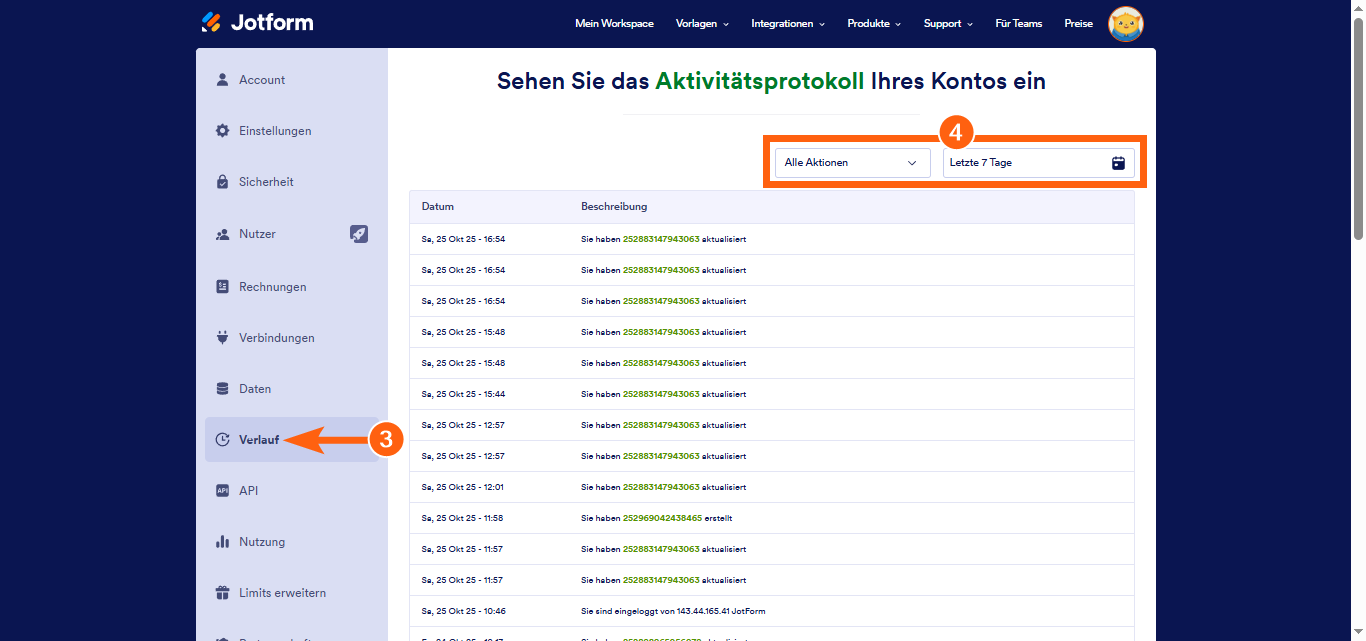This screenshot has width=1366, height=641.
Task: Select the Nutzung bar chart icon
Action: coord(222,541)
